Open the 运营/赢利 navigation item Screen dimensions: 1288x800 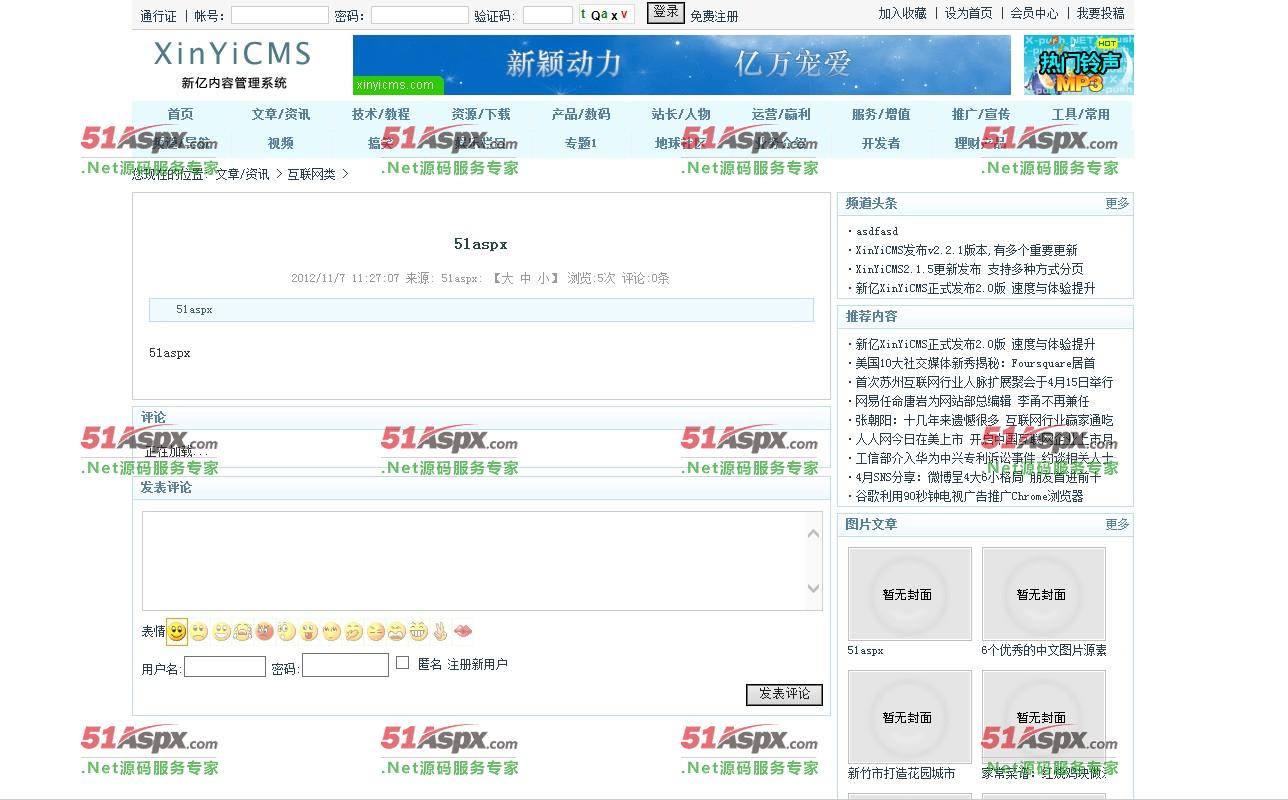click(781, 114)
